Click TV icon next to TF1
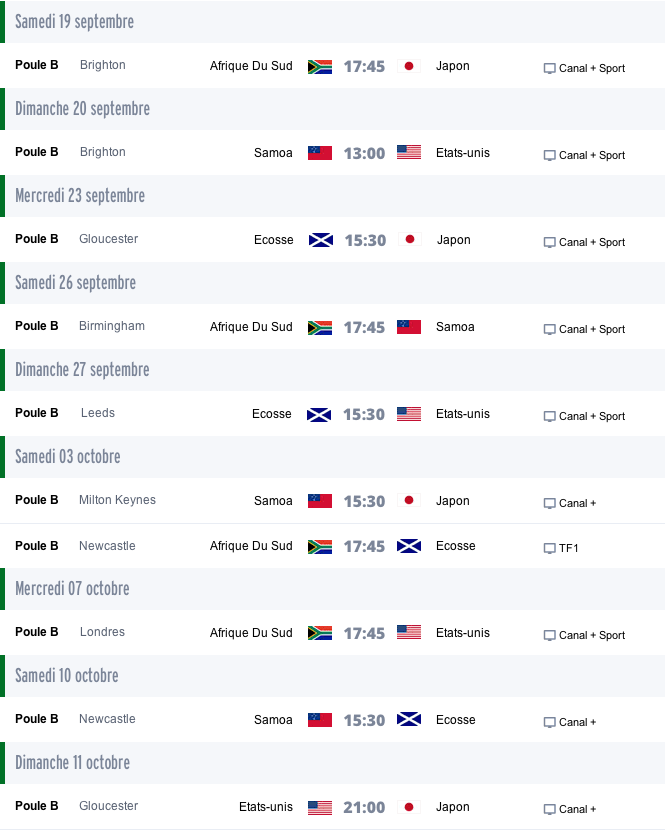This screenshot has height=832, width=669. point(550,548)
